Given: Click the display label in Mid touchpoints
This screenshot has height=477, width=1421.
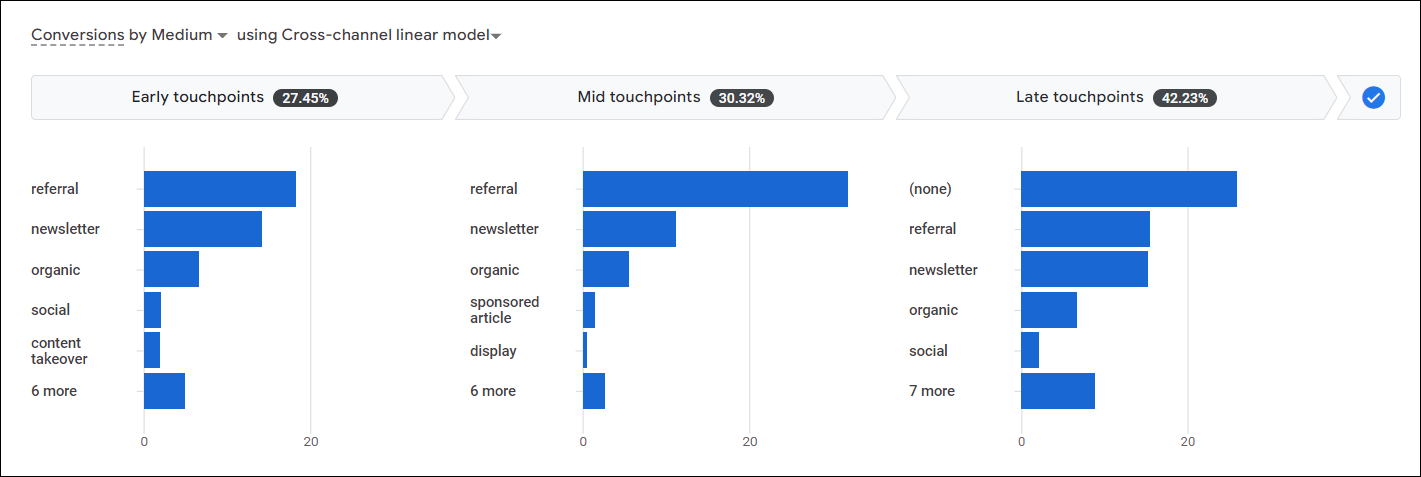Looking at the screenshot, I should coord(493,351).
